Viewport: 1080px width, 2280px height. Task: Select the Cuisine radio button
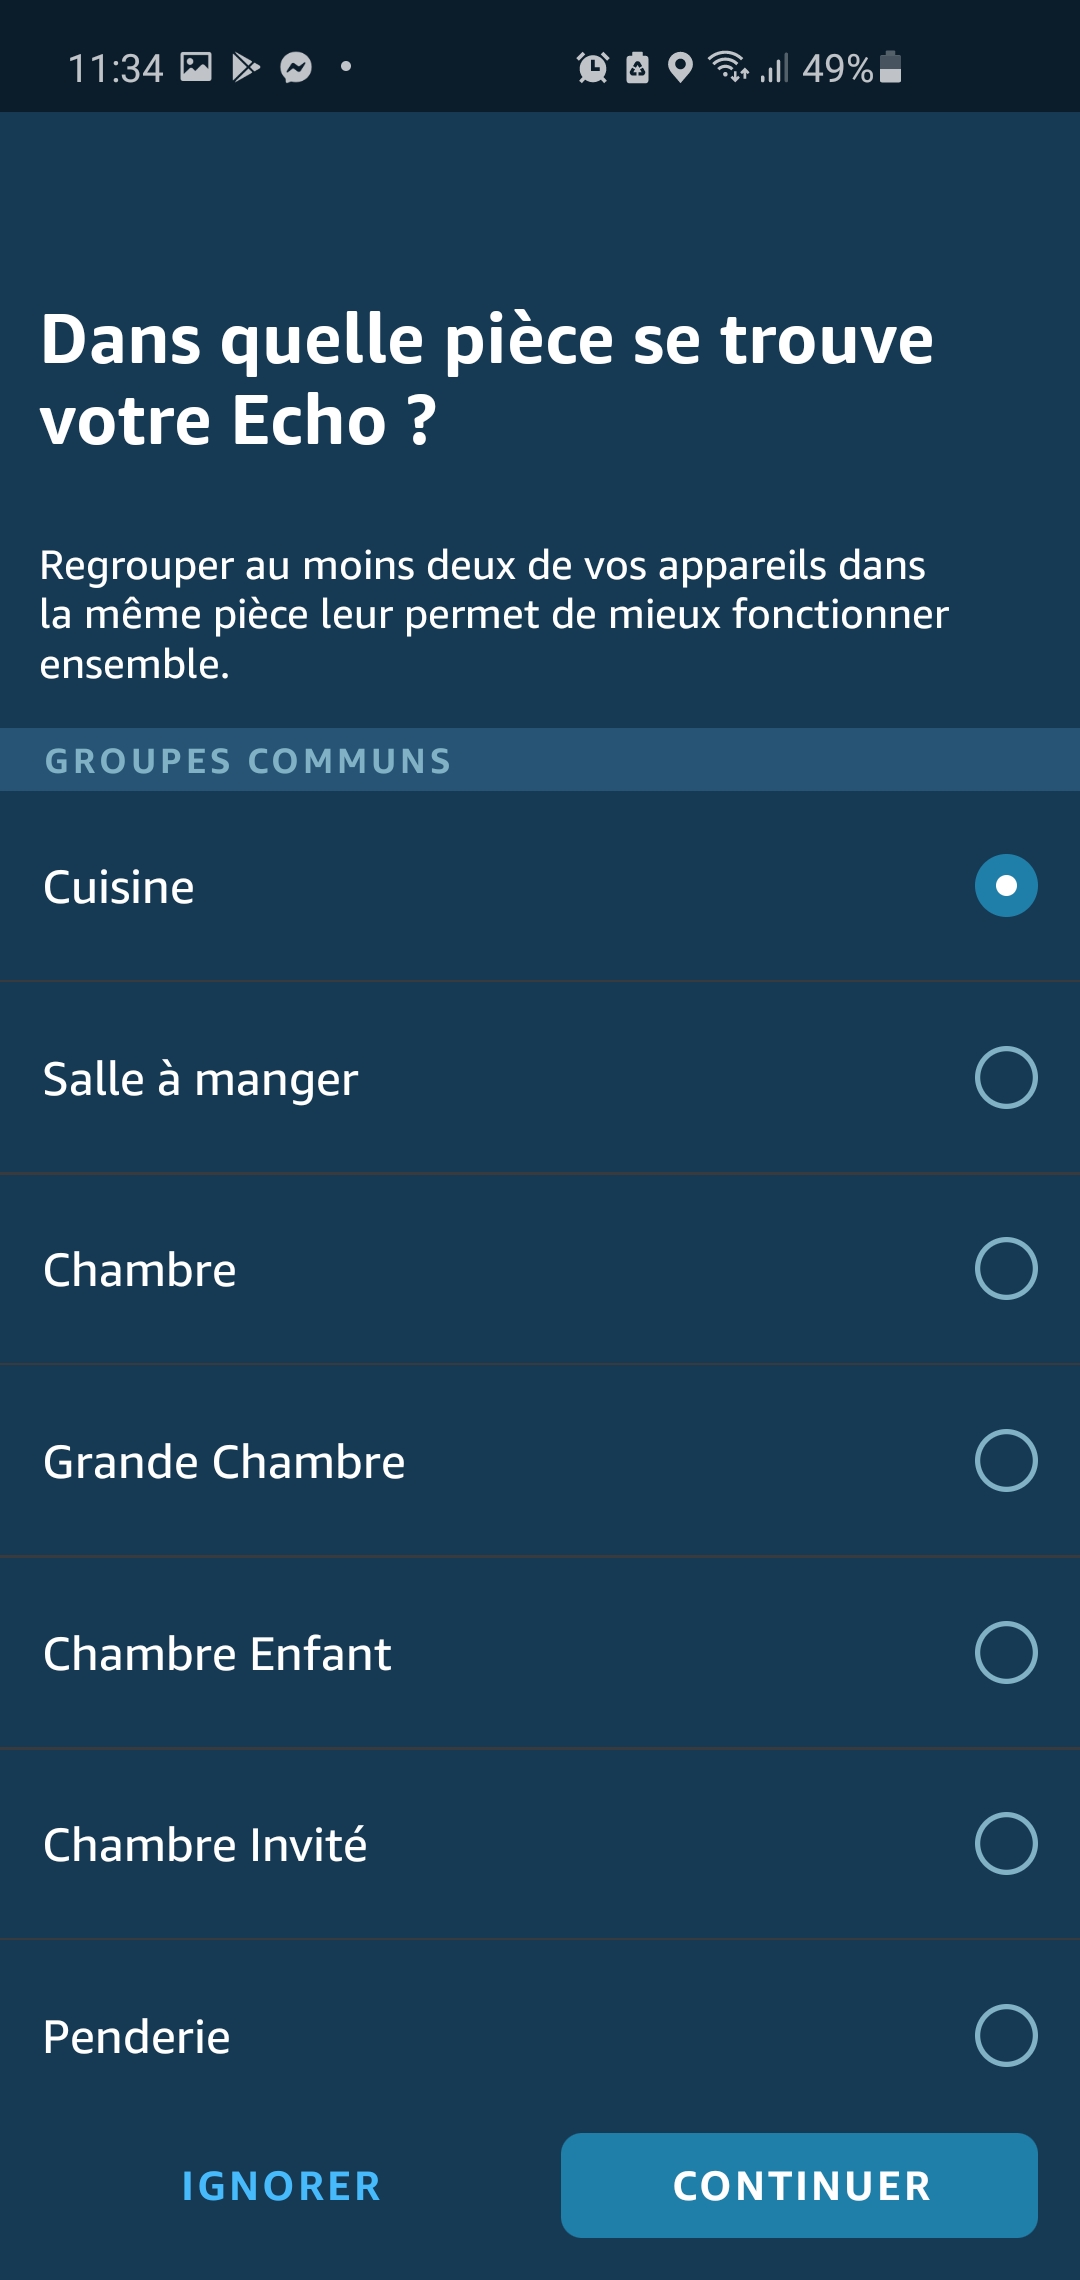tap(1005, 886)
